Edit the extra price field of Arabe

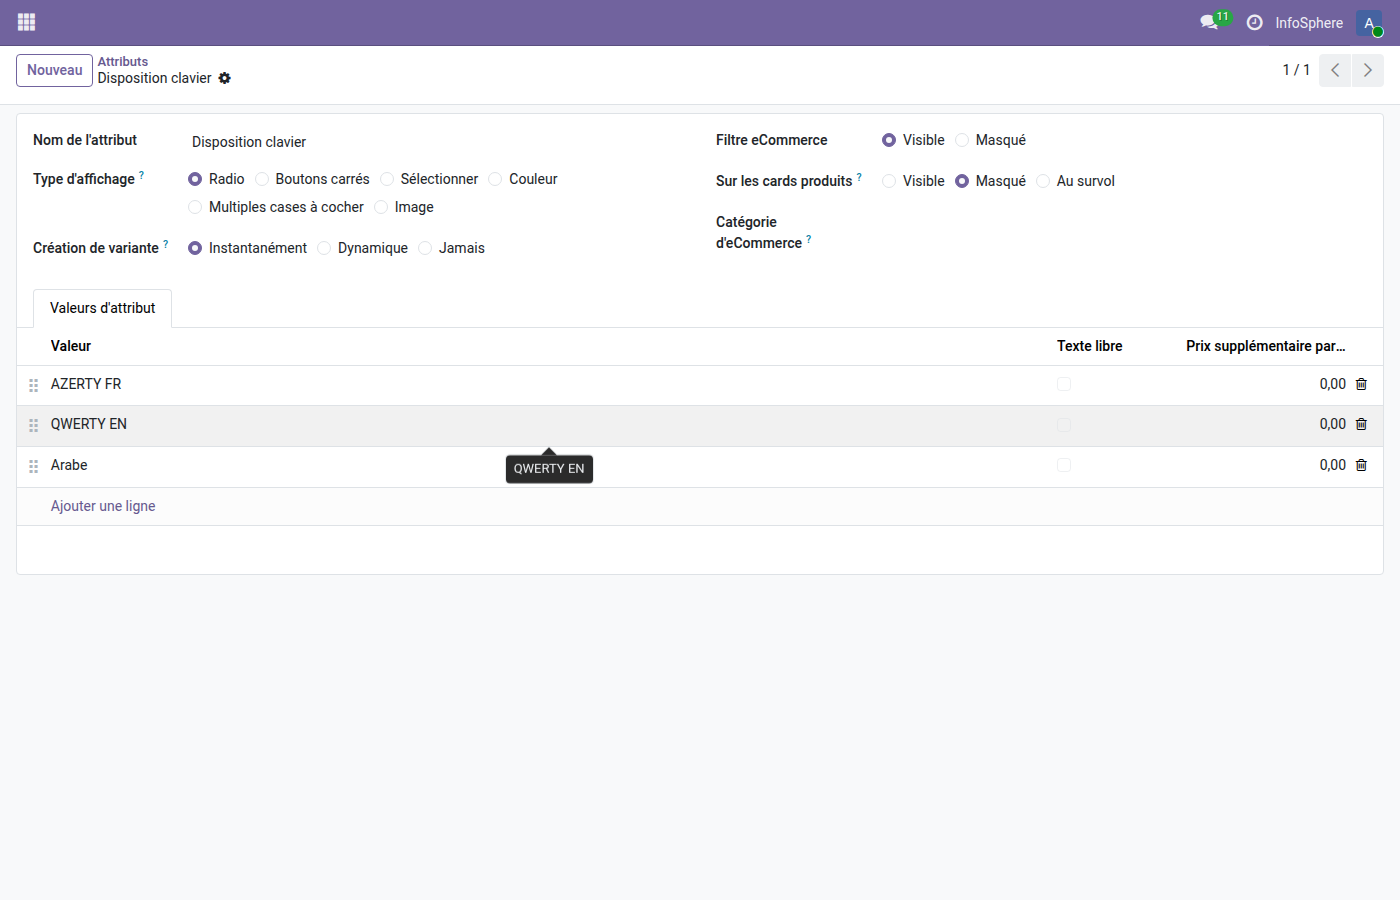tap(1330, 465)
